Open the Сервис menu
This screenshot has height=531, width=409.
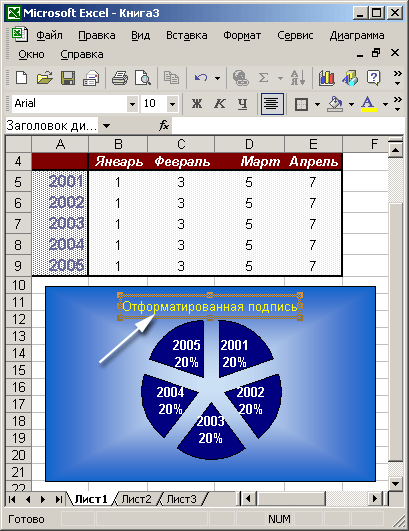[295, 35]
